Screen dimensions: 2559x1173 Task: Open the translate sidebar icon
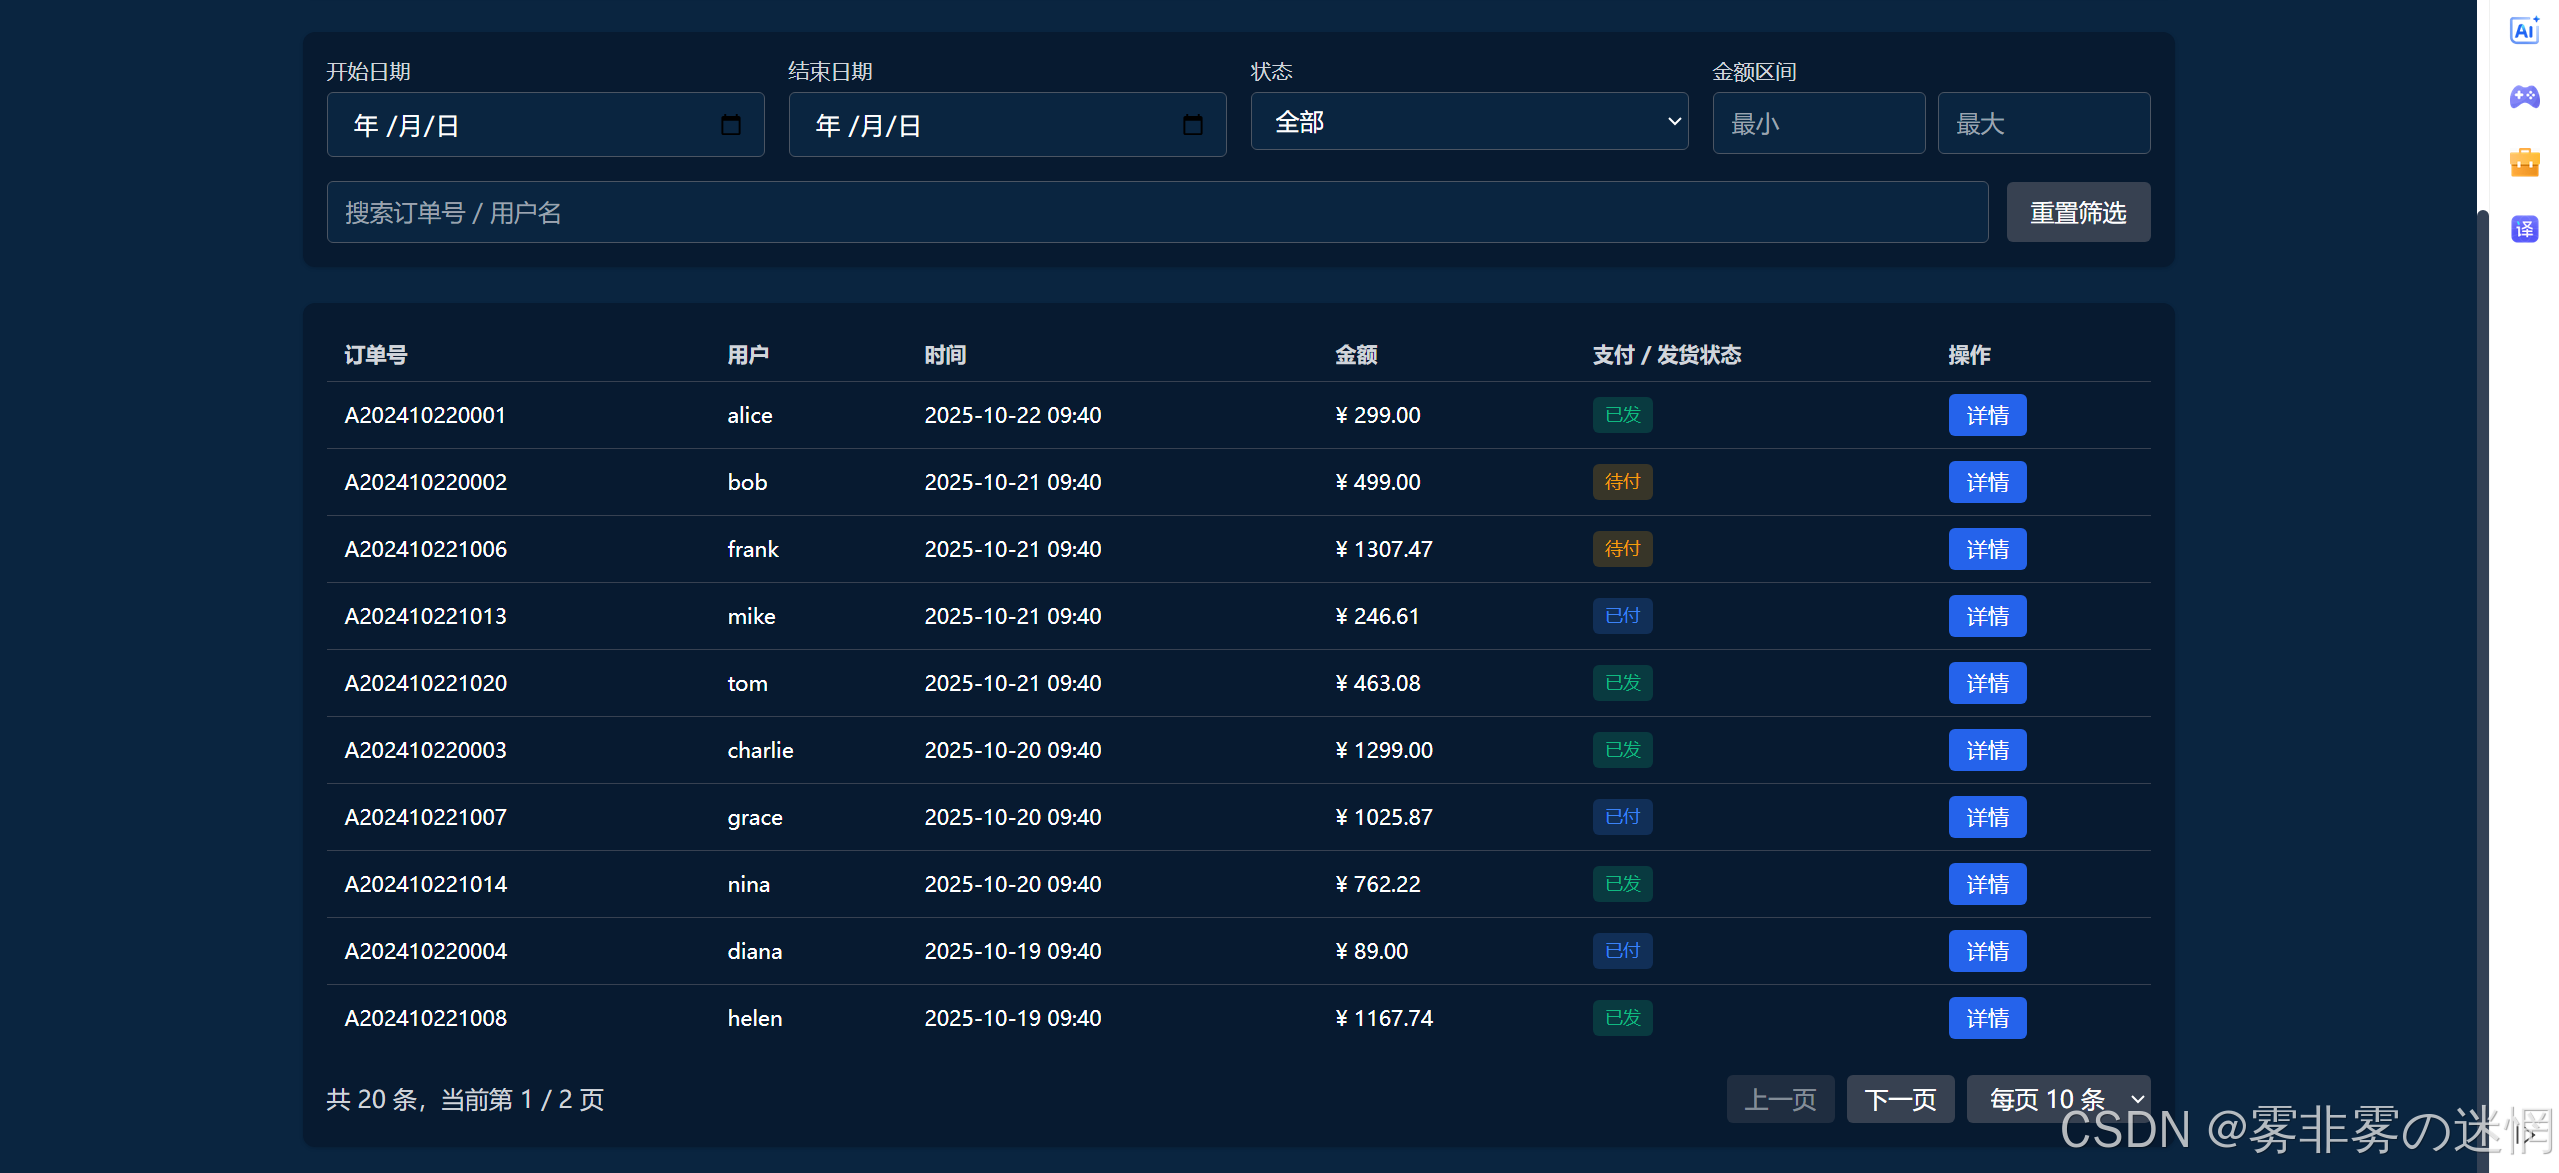2524,229
